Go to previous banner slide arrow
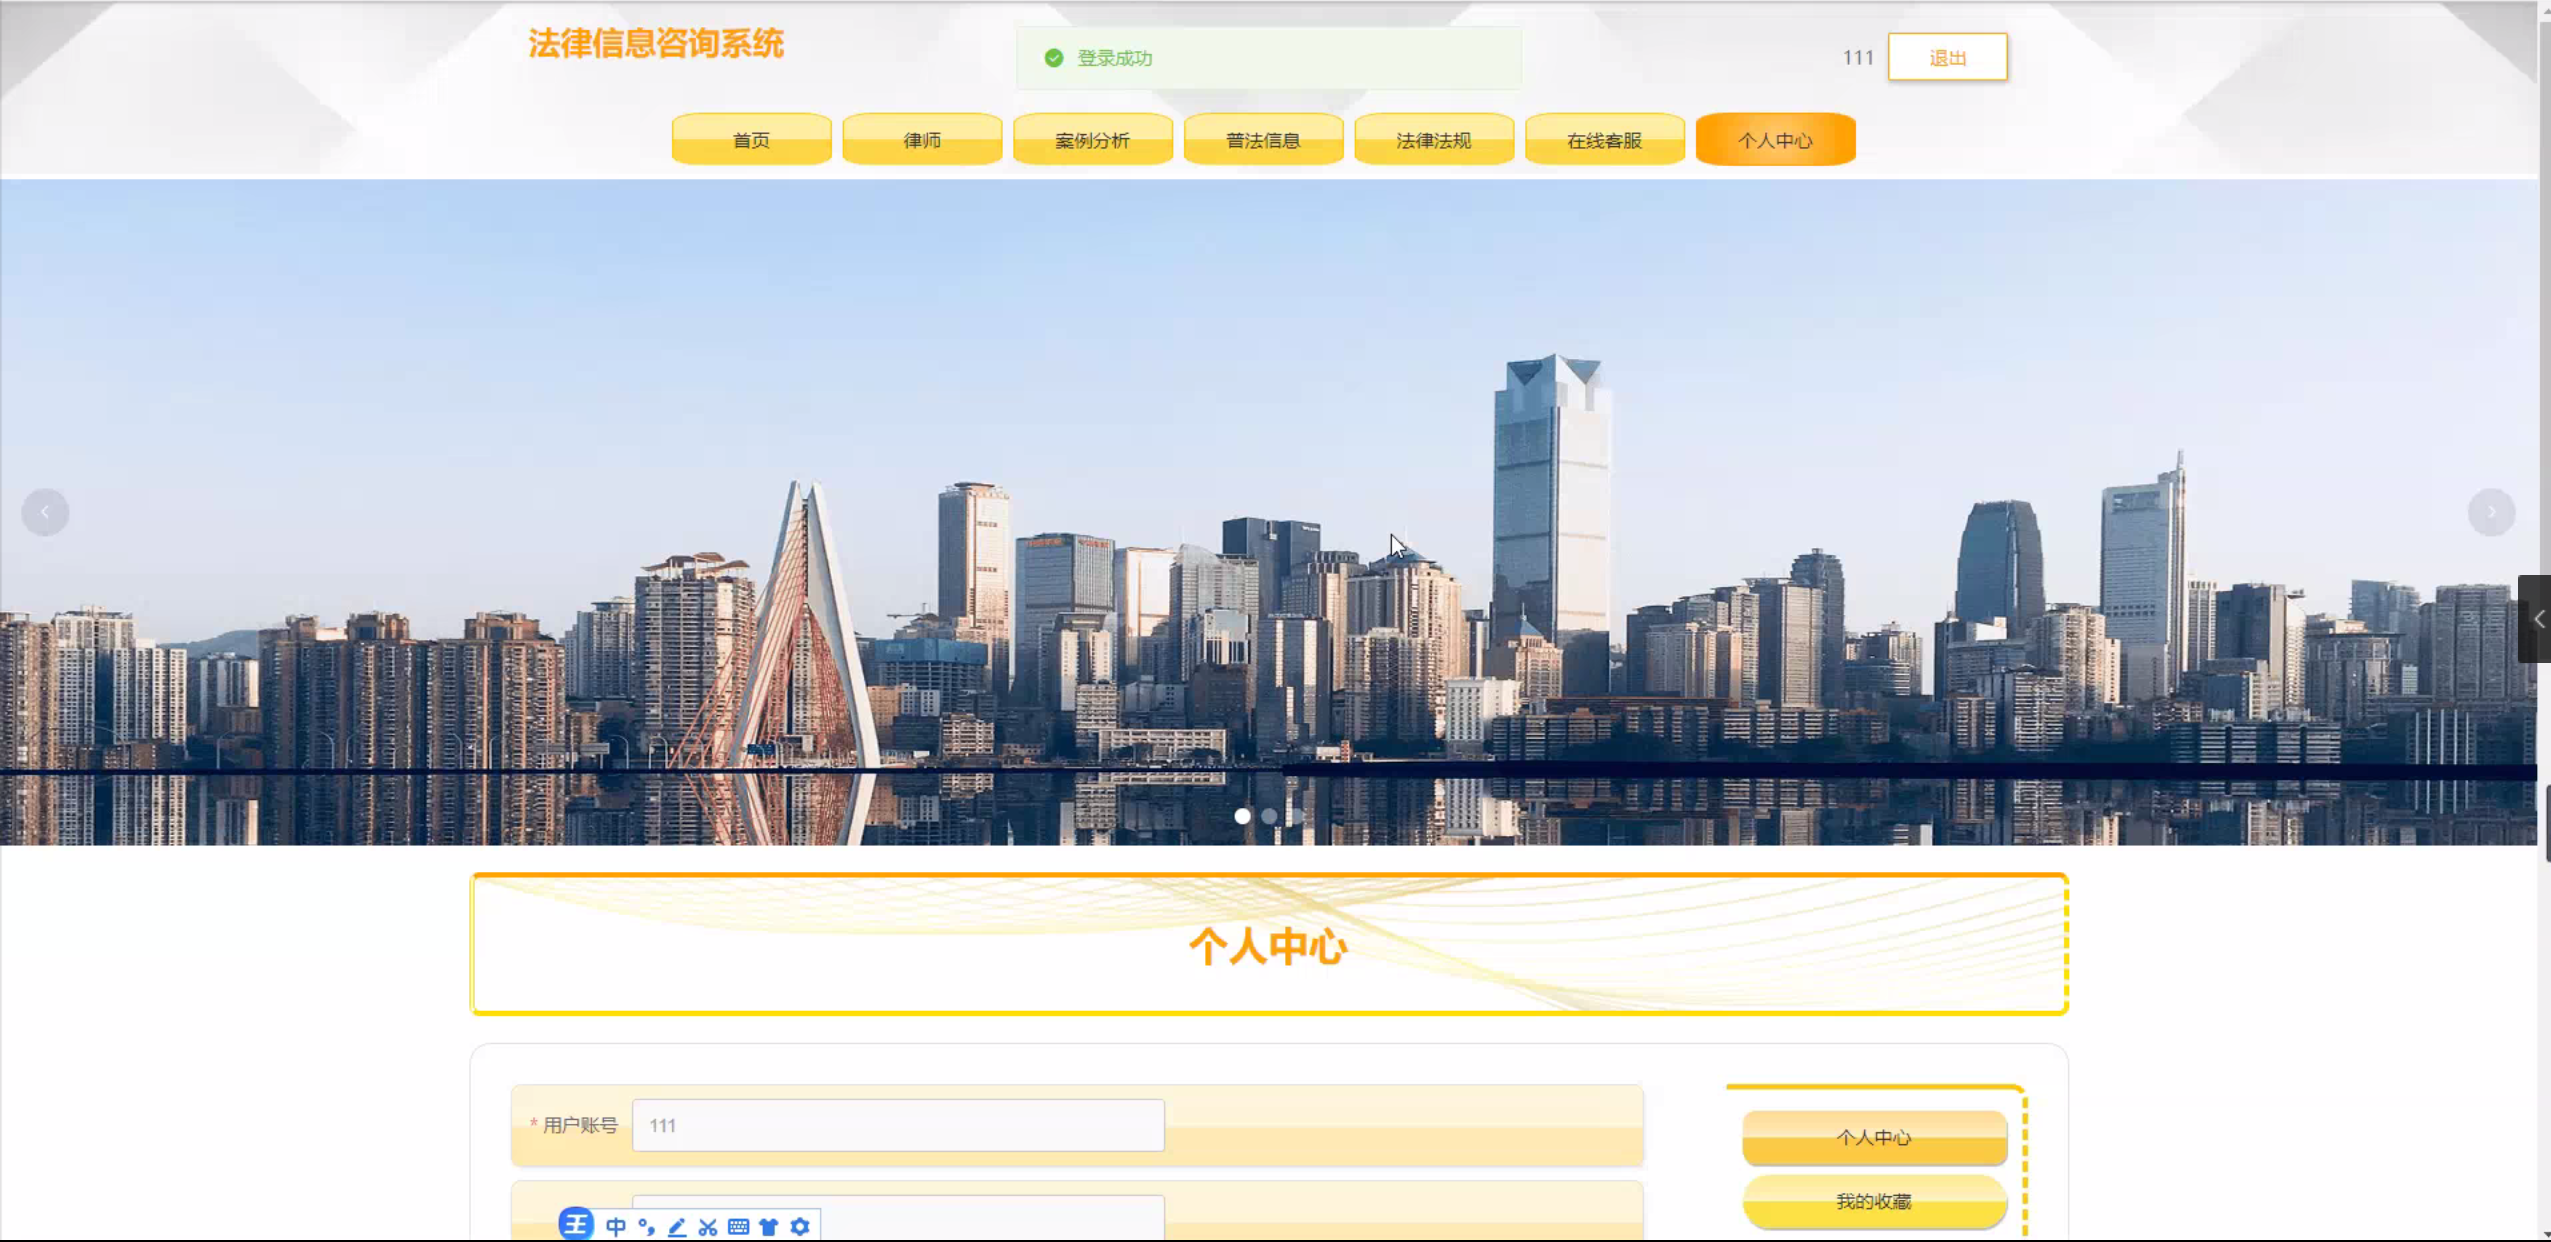Viewport: 2551px width, 1242px height. pos(45,512)
